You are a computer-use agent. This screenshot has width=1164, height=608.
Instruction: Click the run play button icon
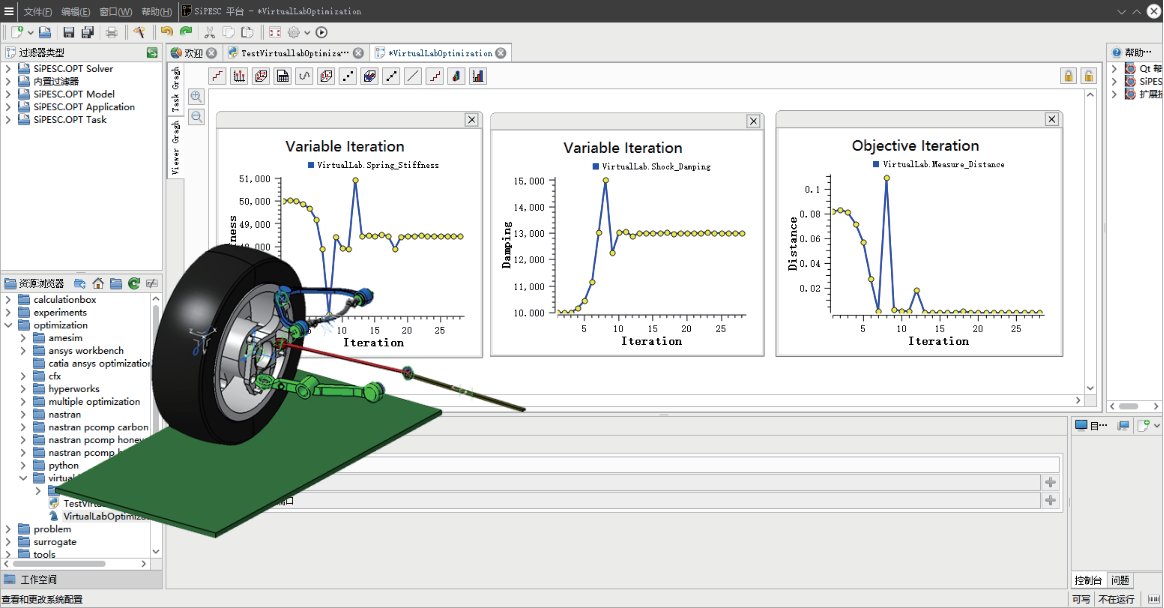321,32
